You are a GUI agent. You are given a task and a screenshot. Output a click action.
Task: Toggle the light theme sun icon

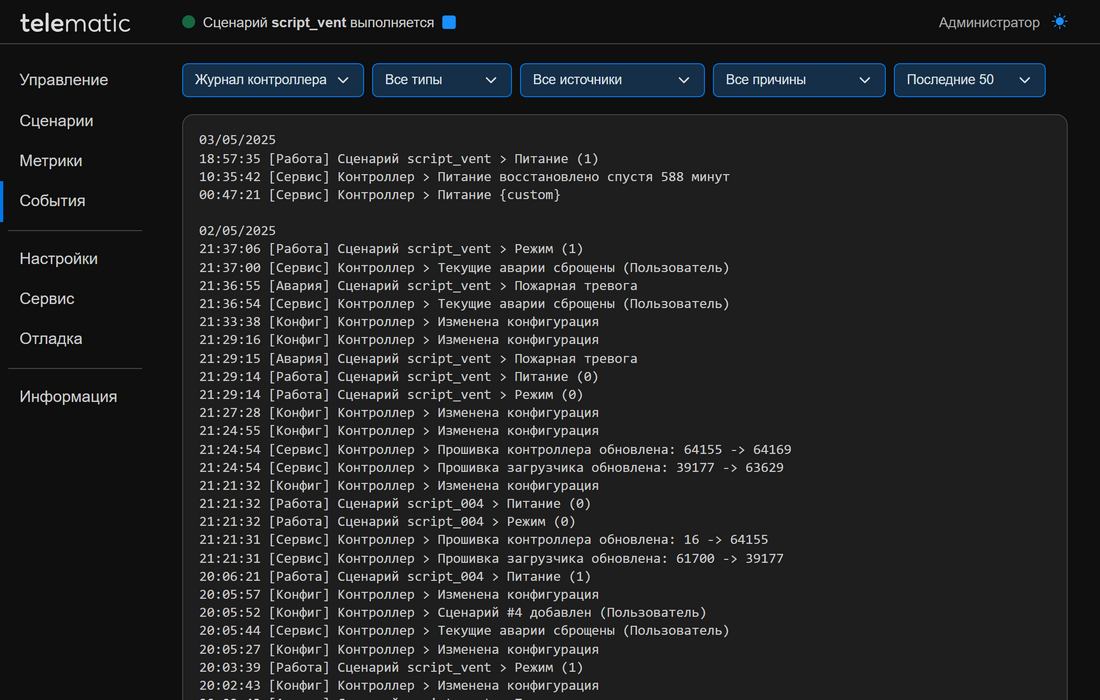coord(1059,22)
